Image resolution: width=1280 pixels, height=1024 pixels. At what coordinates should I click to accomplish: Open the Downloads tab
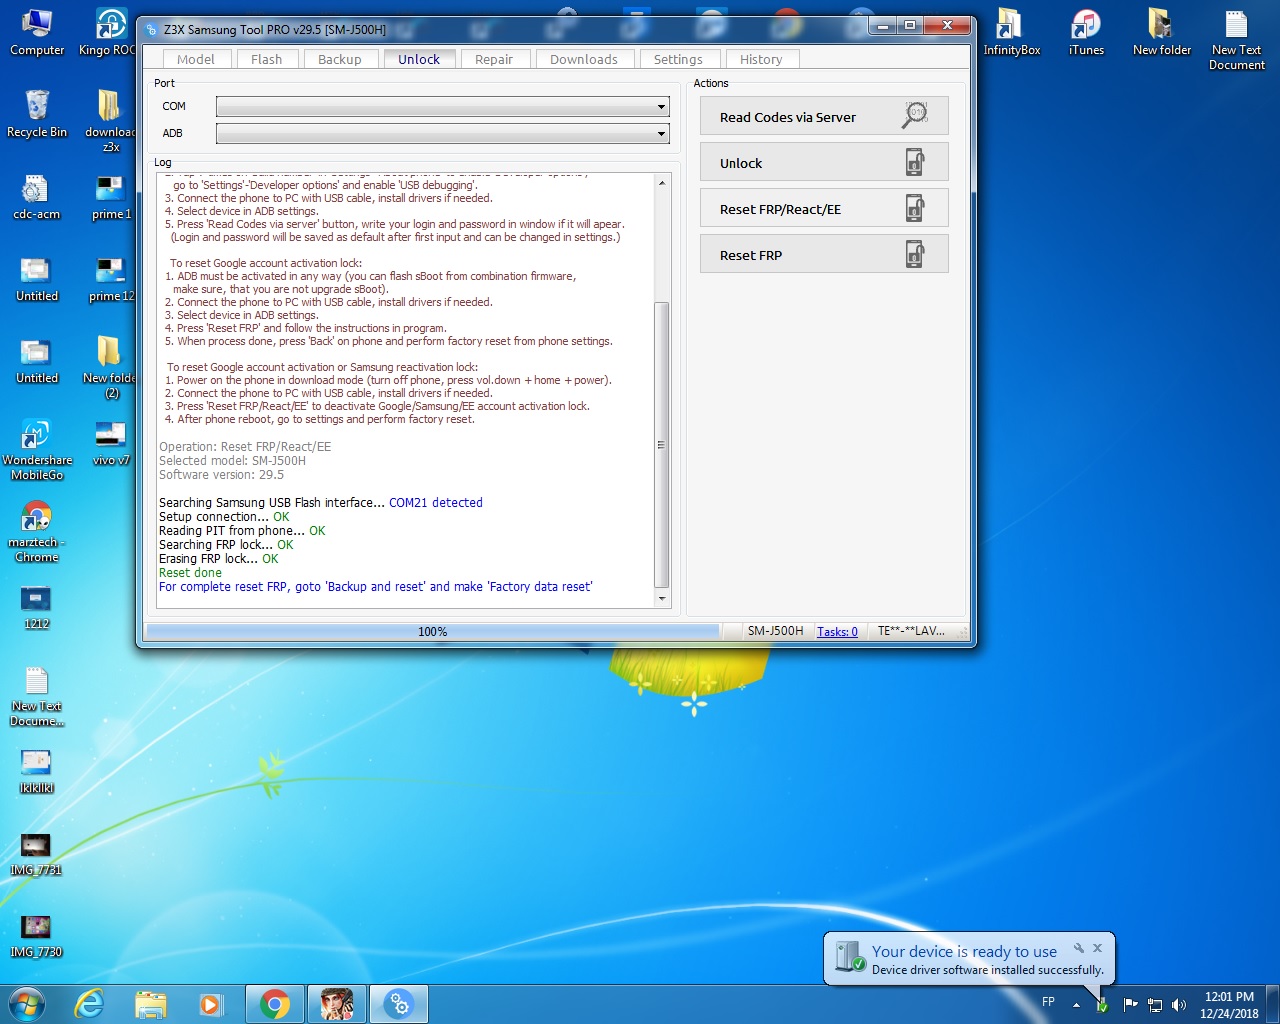pos(584,59)
